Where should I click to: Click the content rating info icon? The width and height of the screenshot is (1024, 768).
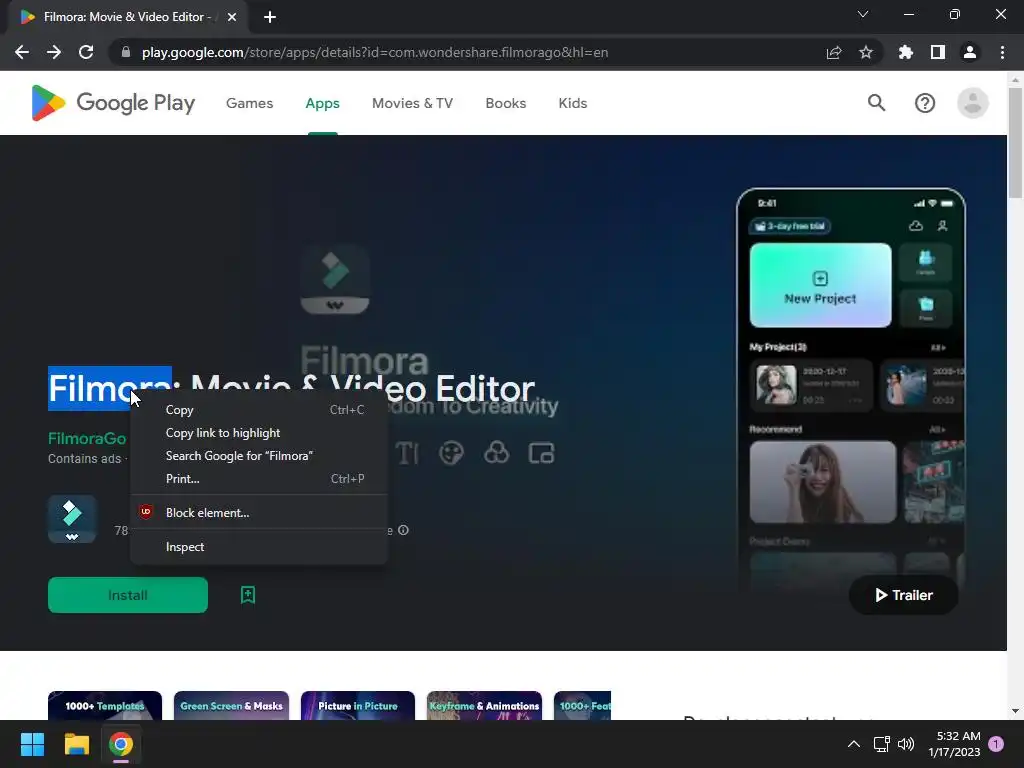(x=404, y=530)
